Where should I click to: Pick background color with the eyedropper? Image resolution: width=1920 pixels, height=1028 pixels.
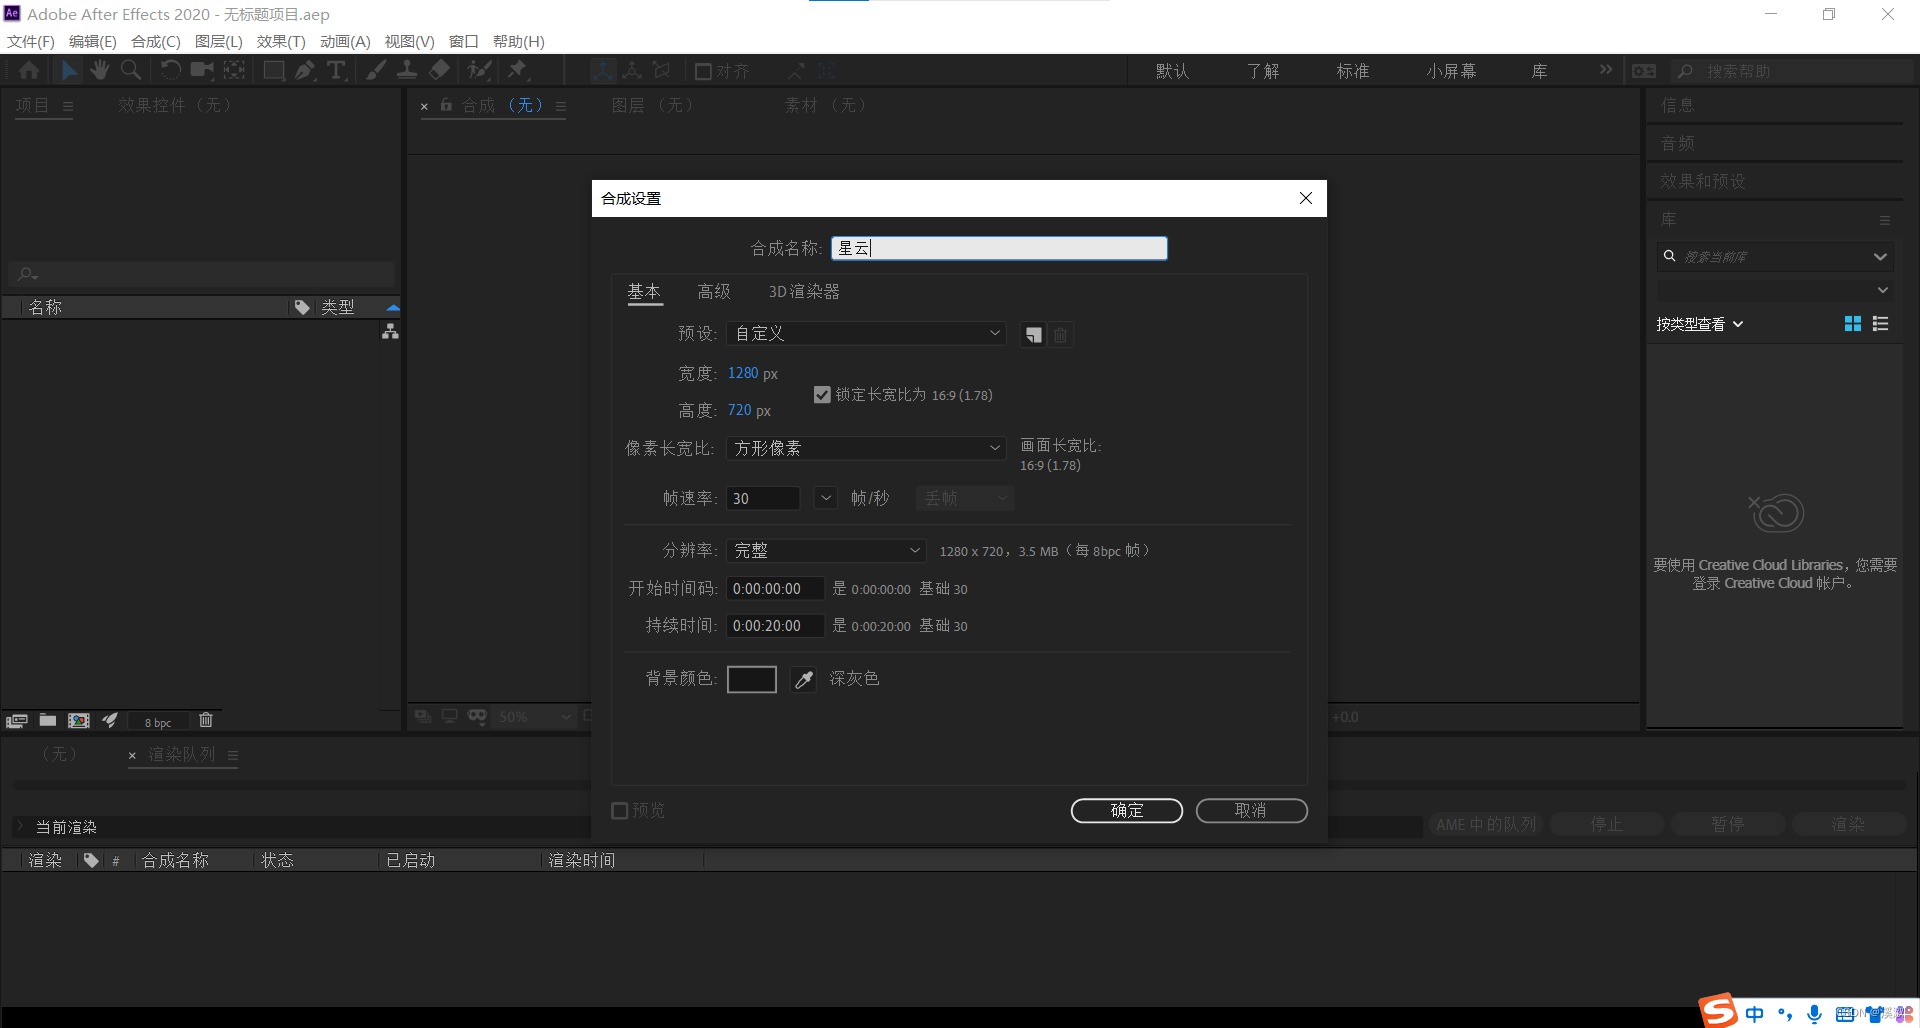[x=803, y=680]
